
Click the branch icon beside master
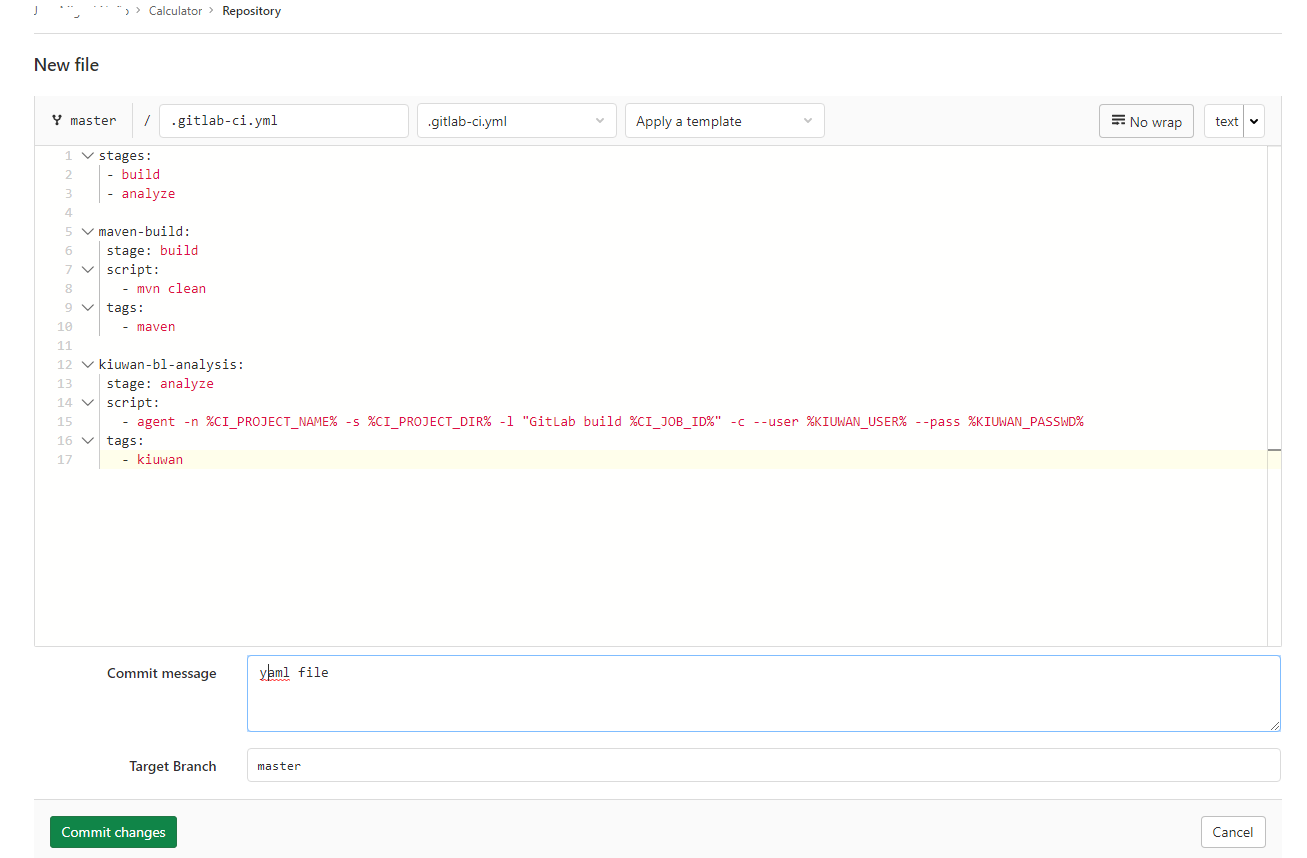[57, 120]
